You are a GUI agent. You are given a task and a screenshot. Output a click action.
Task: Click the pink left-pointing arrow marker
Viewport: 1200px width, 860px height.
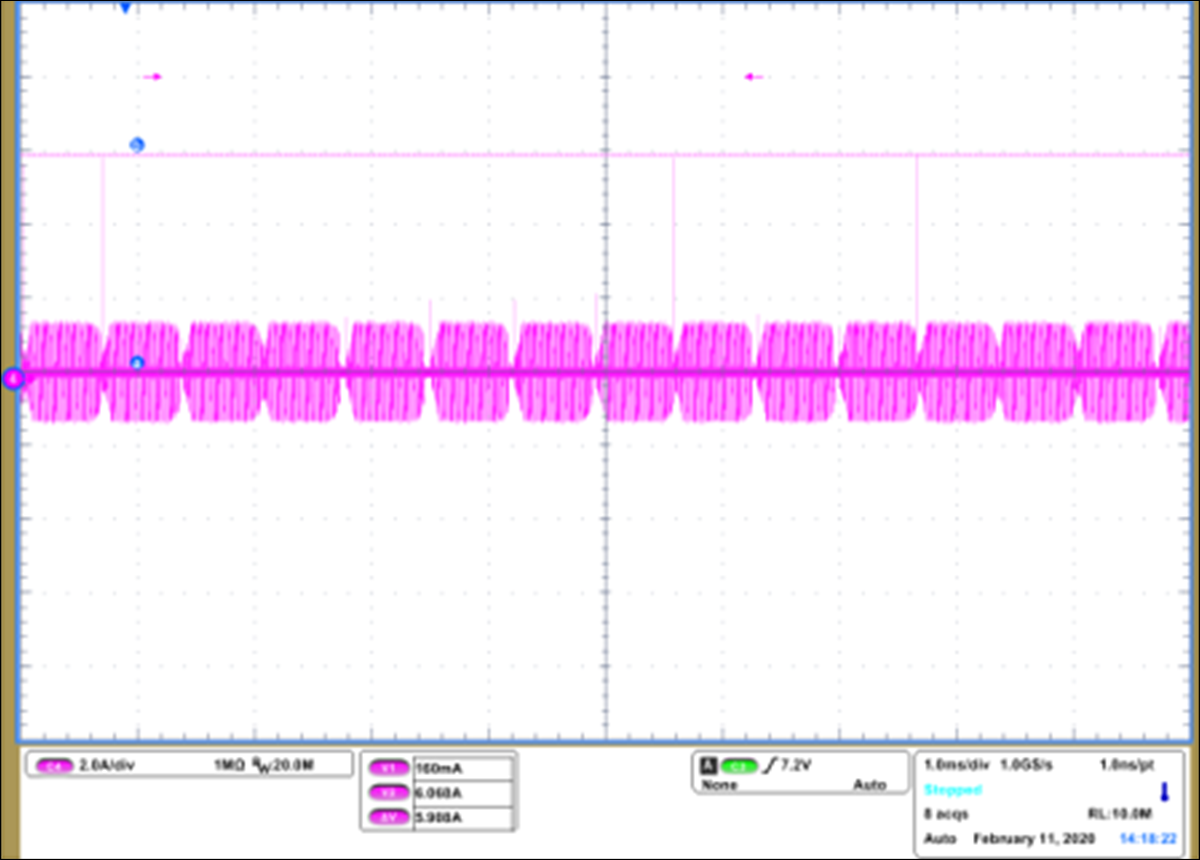tap(754, 77)
